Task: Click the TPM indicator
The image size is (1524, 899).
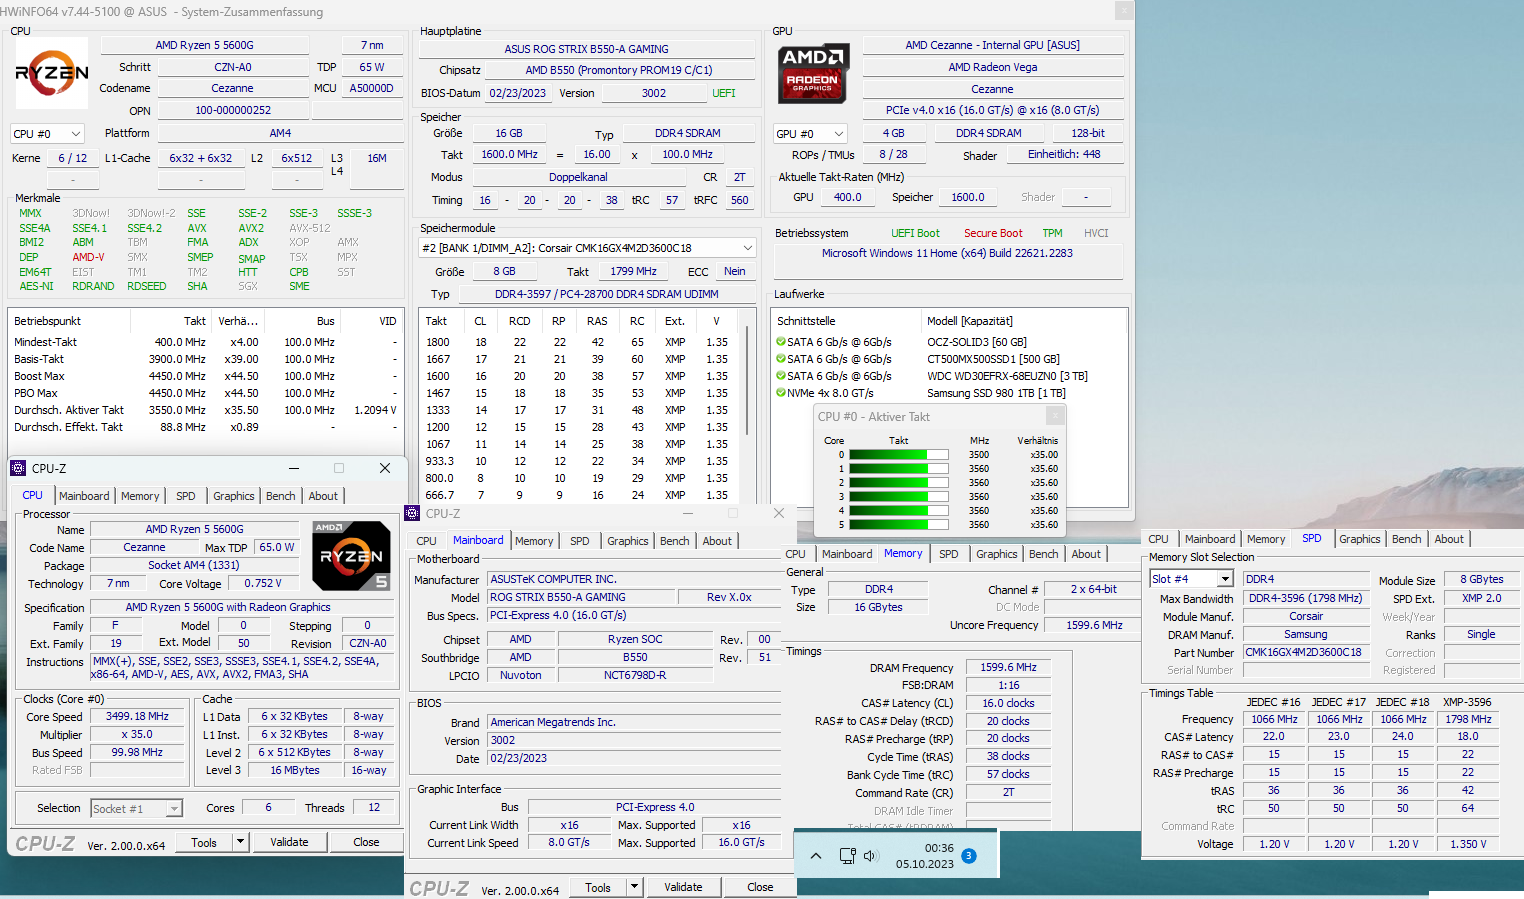Action: [x=1052, y=233]
